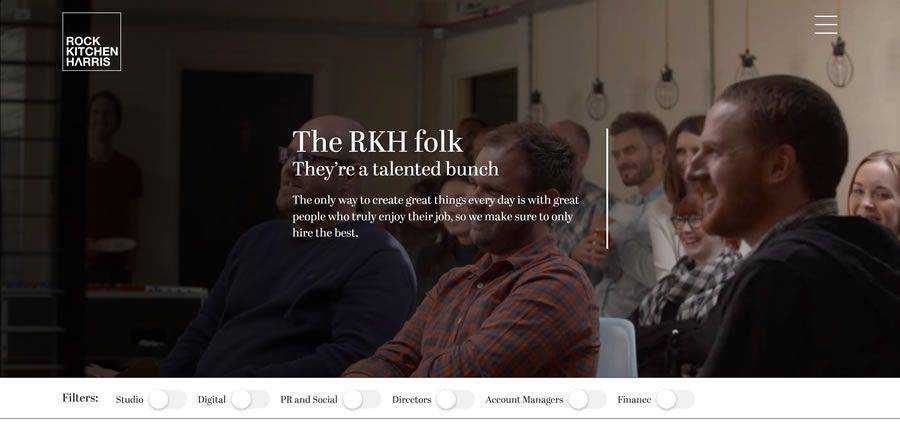Click the Studio filter label
900x444 pixels.
pyautogui.click(x=129, y=400)
